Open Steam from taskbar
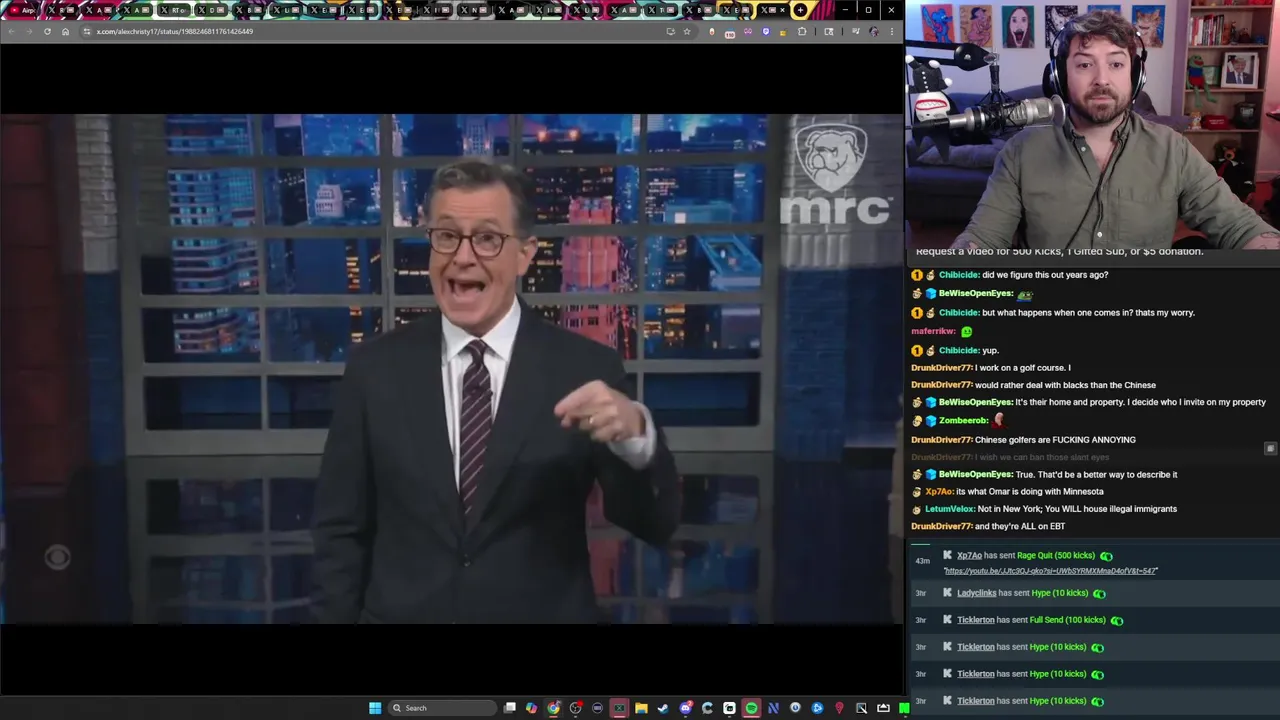The height and width of the screenshot is (720, 1280). (662, 708)
